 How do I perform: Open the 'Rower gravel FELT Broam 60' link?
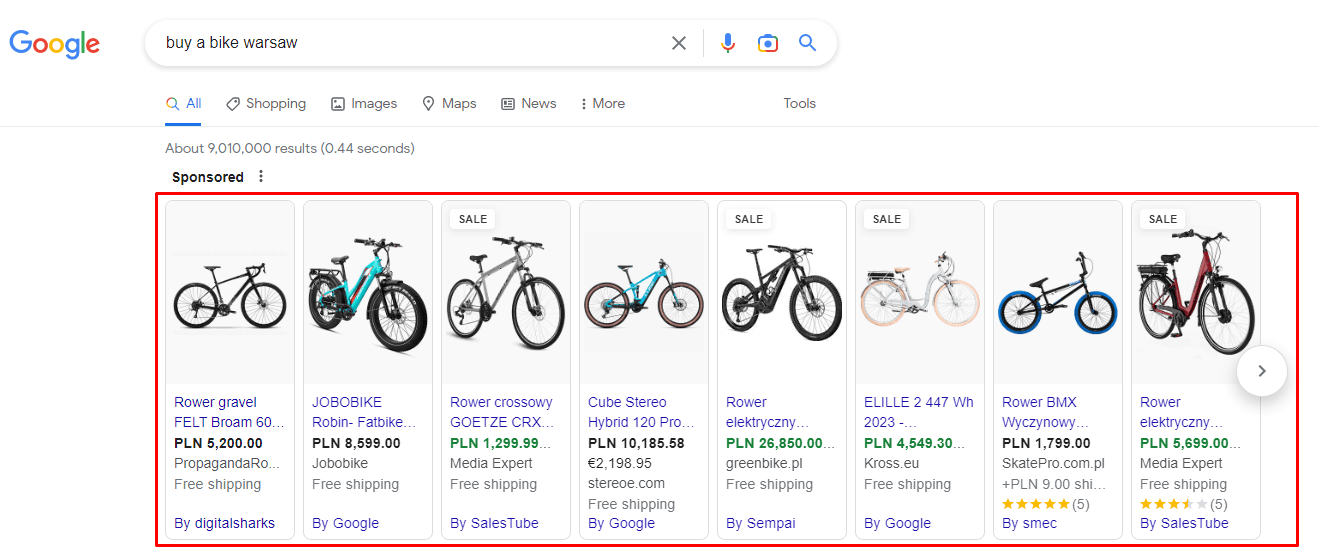[x=229, y=412]
